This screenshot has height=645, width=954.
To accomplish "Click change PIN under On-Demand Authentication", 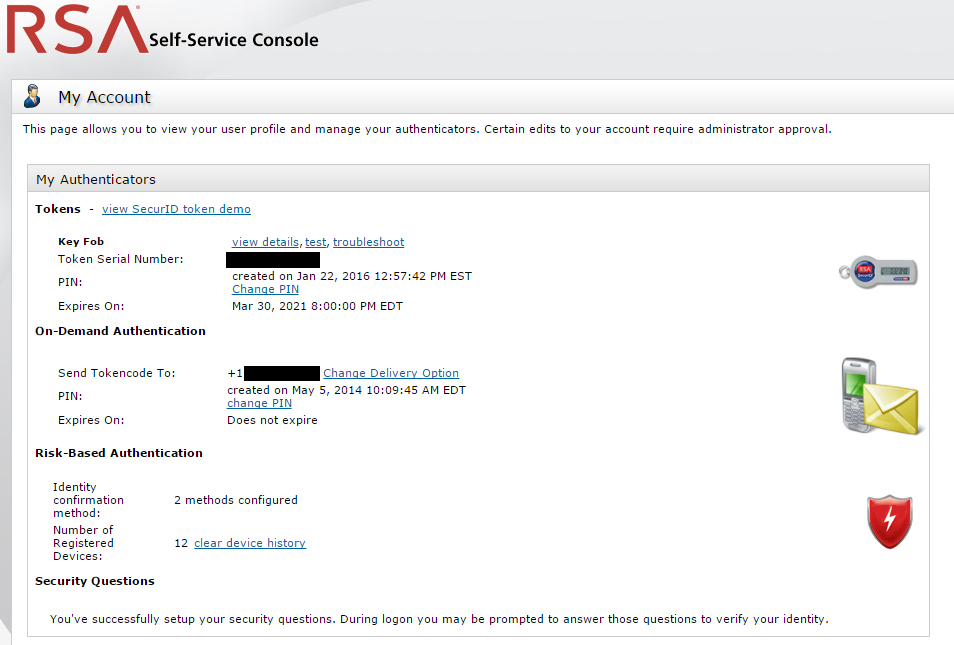I will (x=259, y=403).
